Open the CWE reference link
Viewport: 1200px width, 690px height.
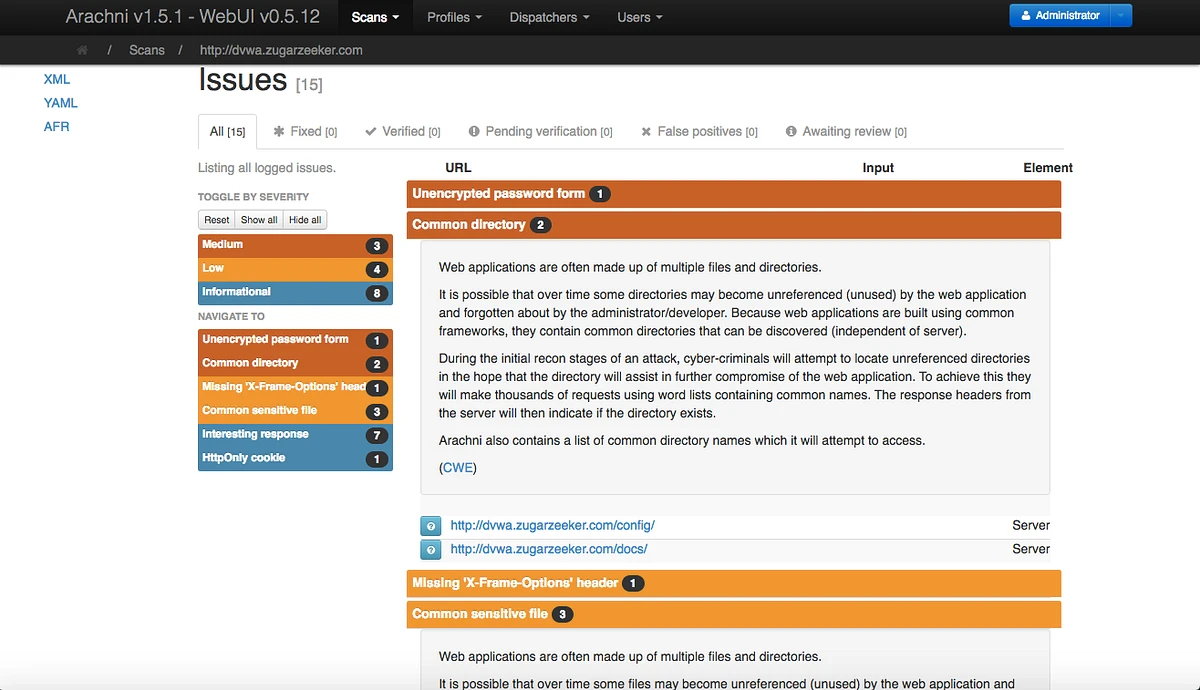457,467
